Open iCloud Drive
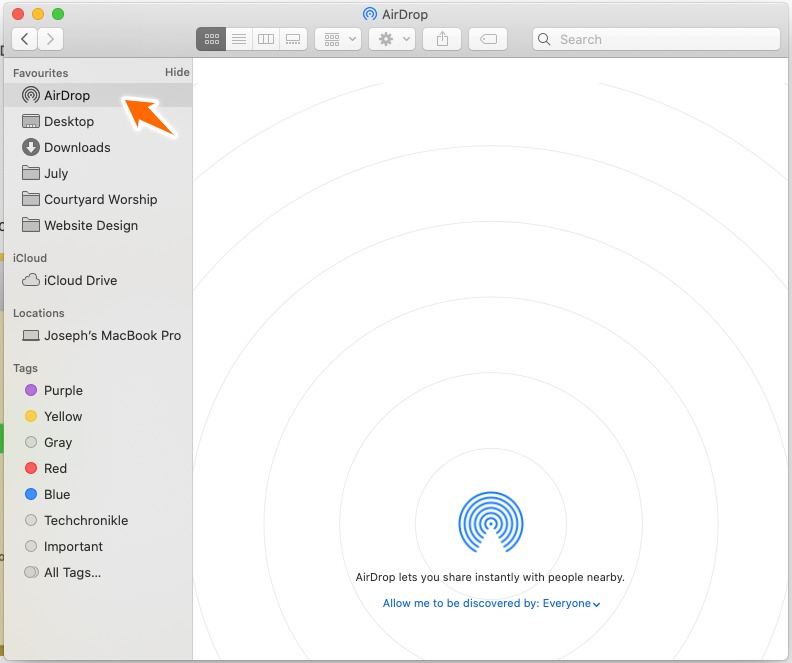Viewport: 792px width, 663px height. 98,280
